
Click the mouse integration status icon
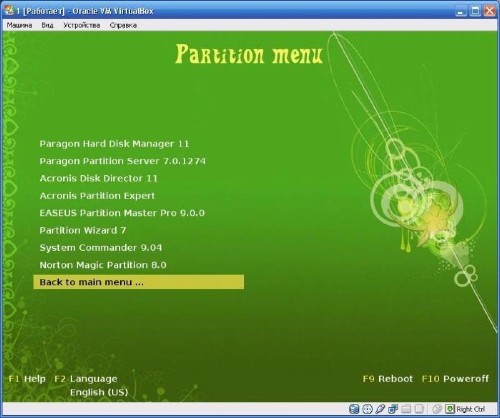437,409
